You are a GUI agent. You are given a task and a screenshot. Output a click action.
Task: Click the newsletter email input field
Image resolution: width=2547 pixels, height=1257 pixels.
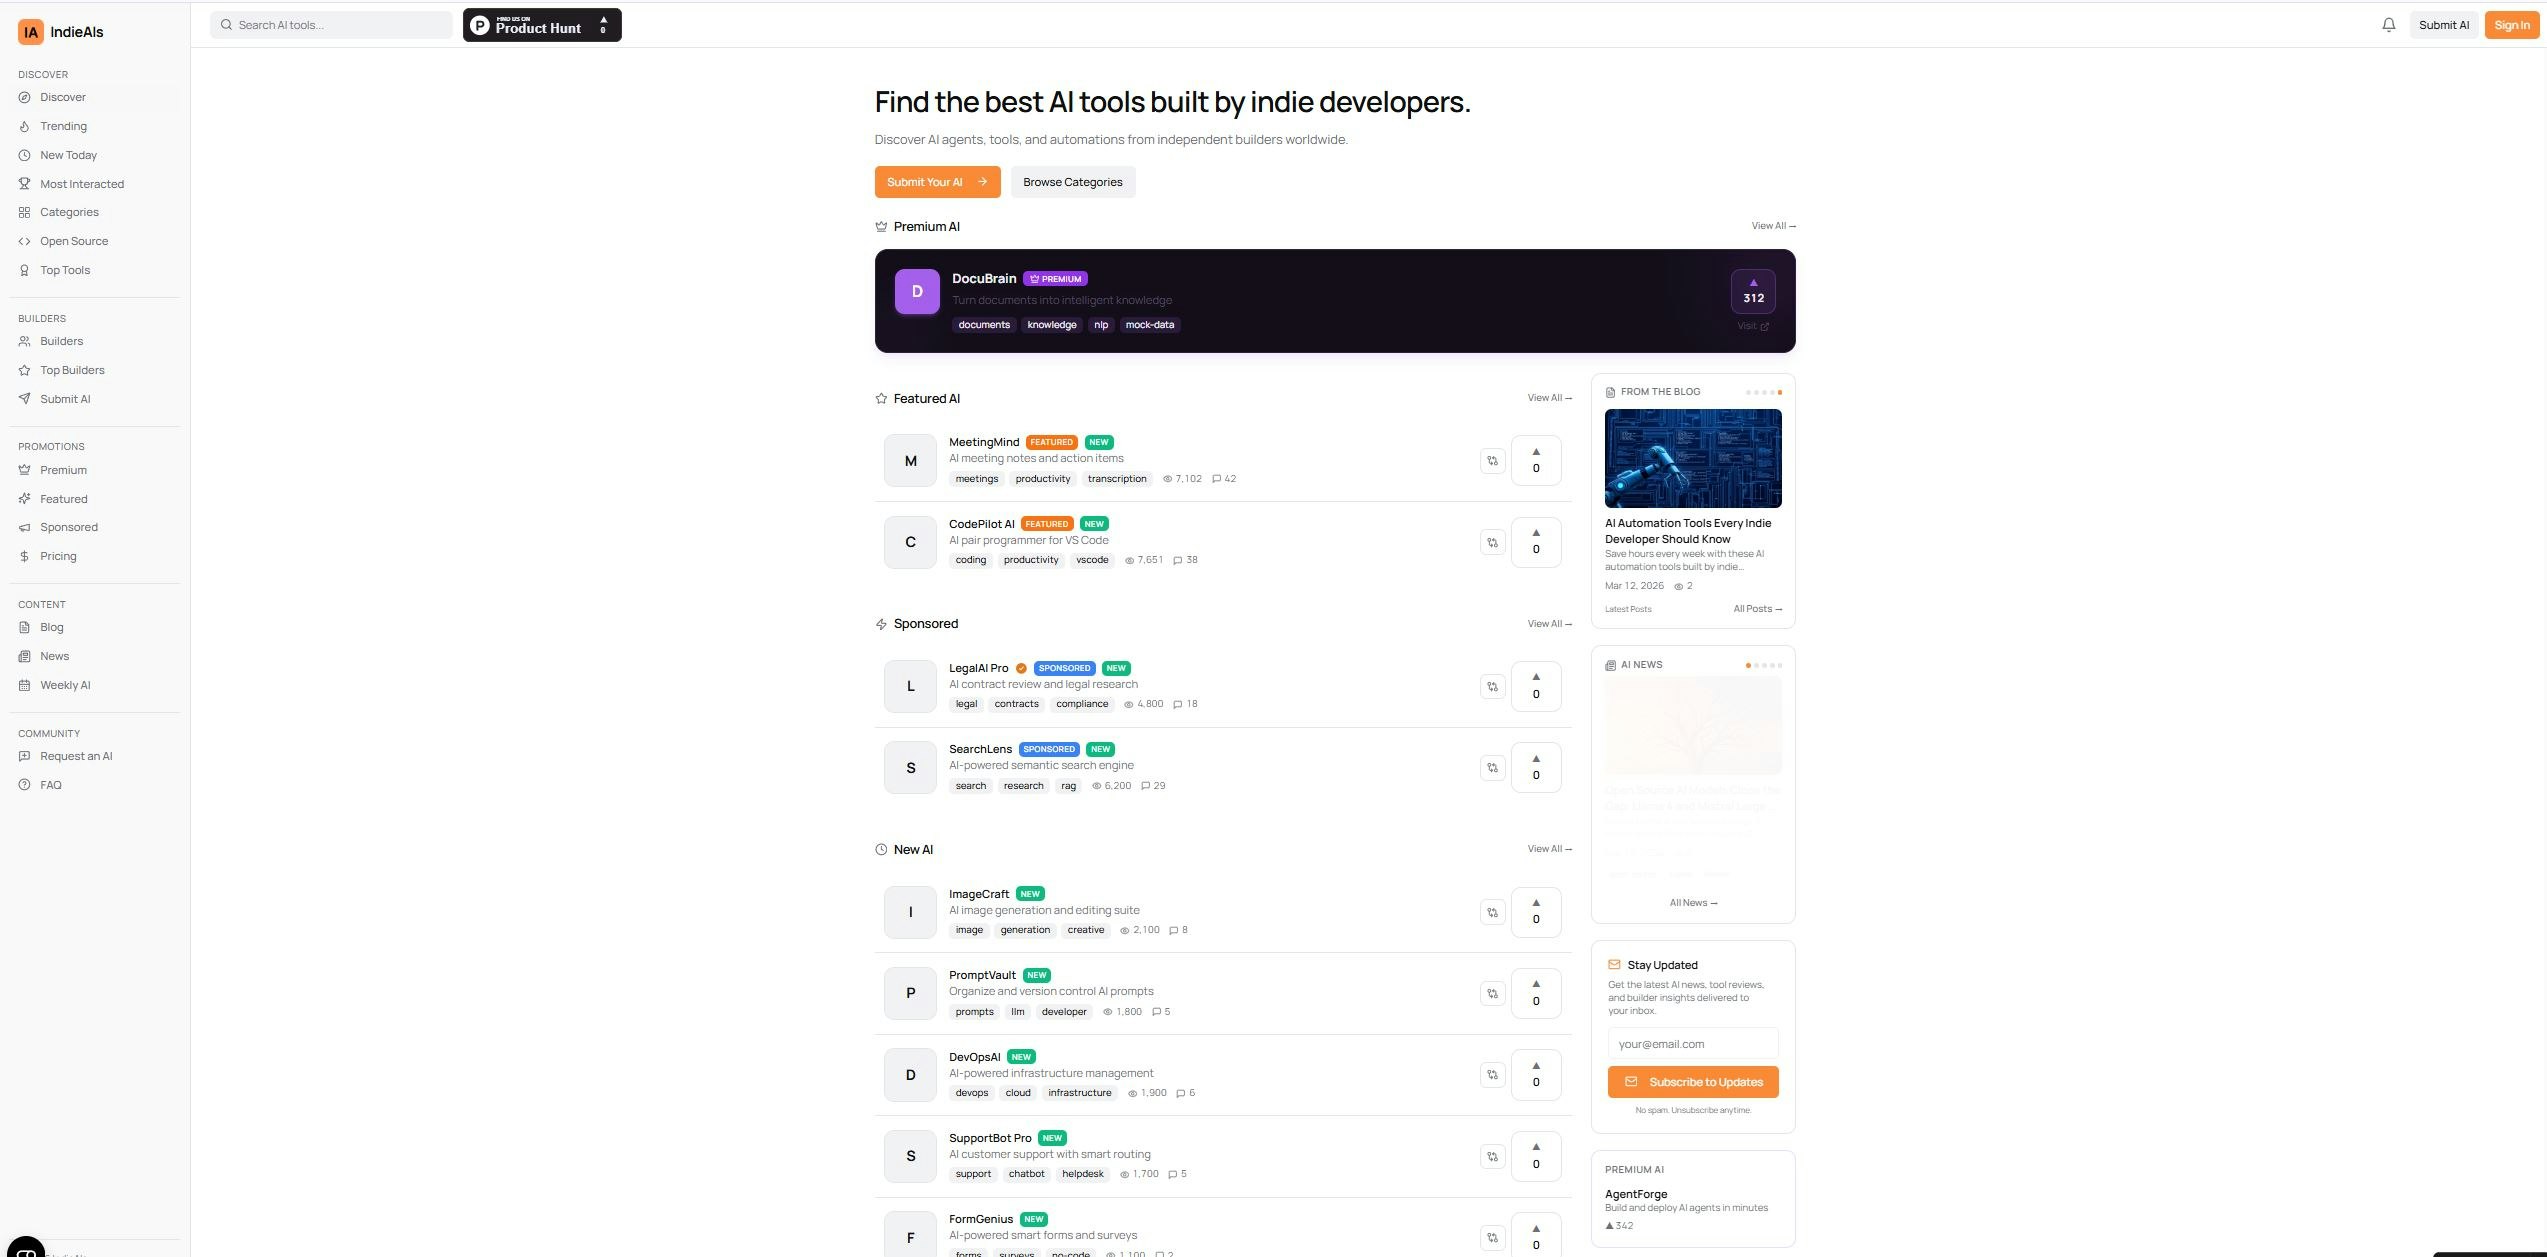(1692, 1044)
